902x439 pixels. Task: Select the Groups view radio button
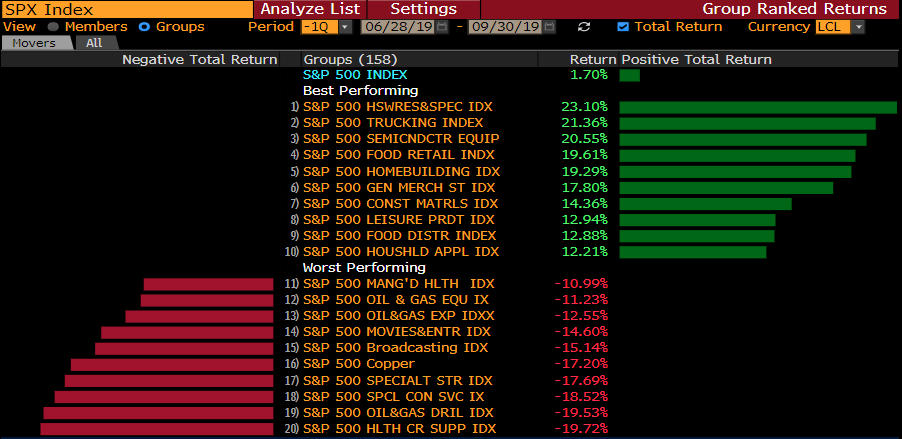144,27
